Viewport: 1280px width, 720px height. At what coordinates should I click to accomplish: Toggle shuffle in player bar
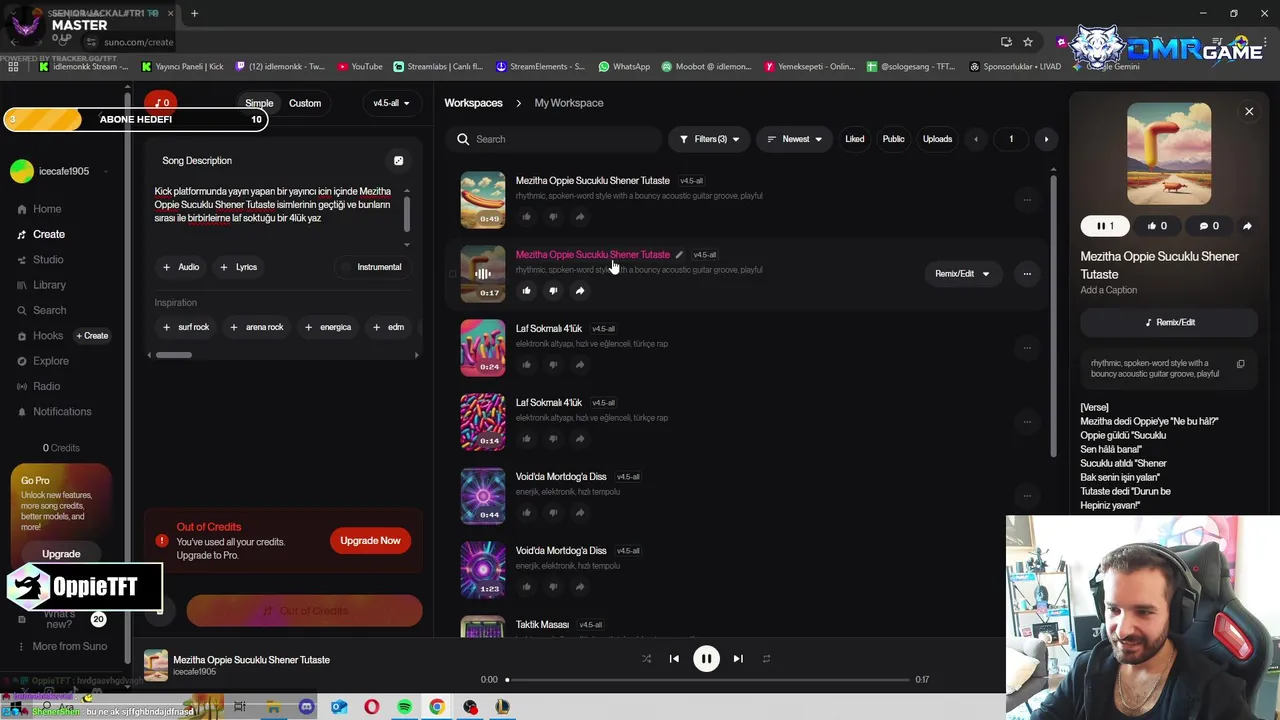(x=646, y=659)
